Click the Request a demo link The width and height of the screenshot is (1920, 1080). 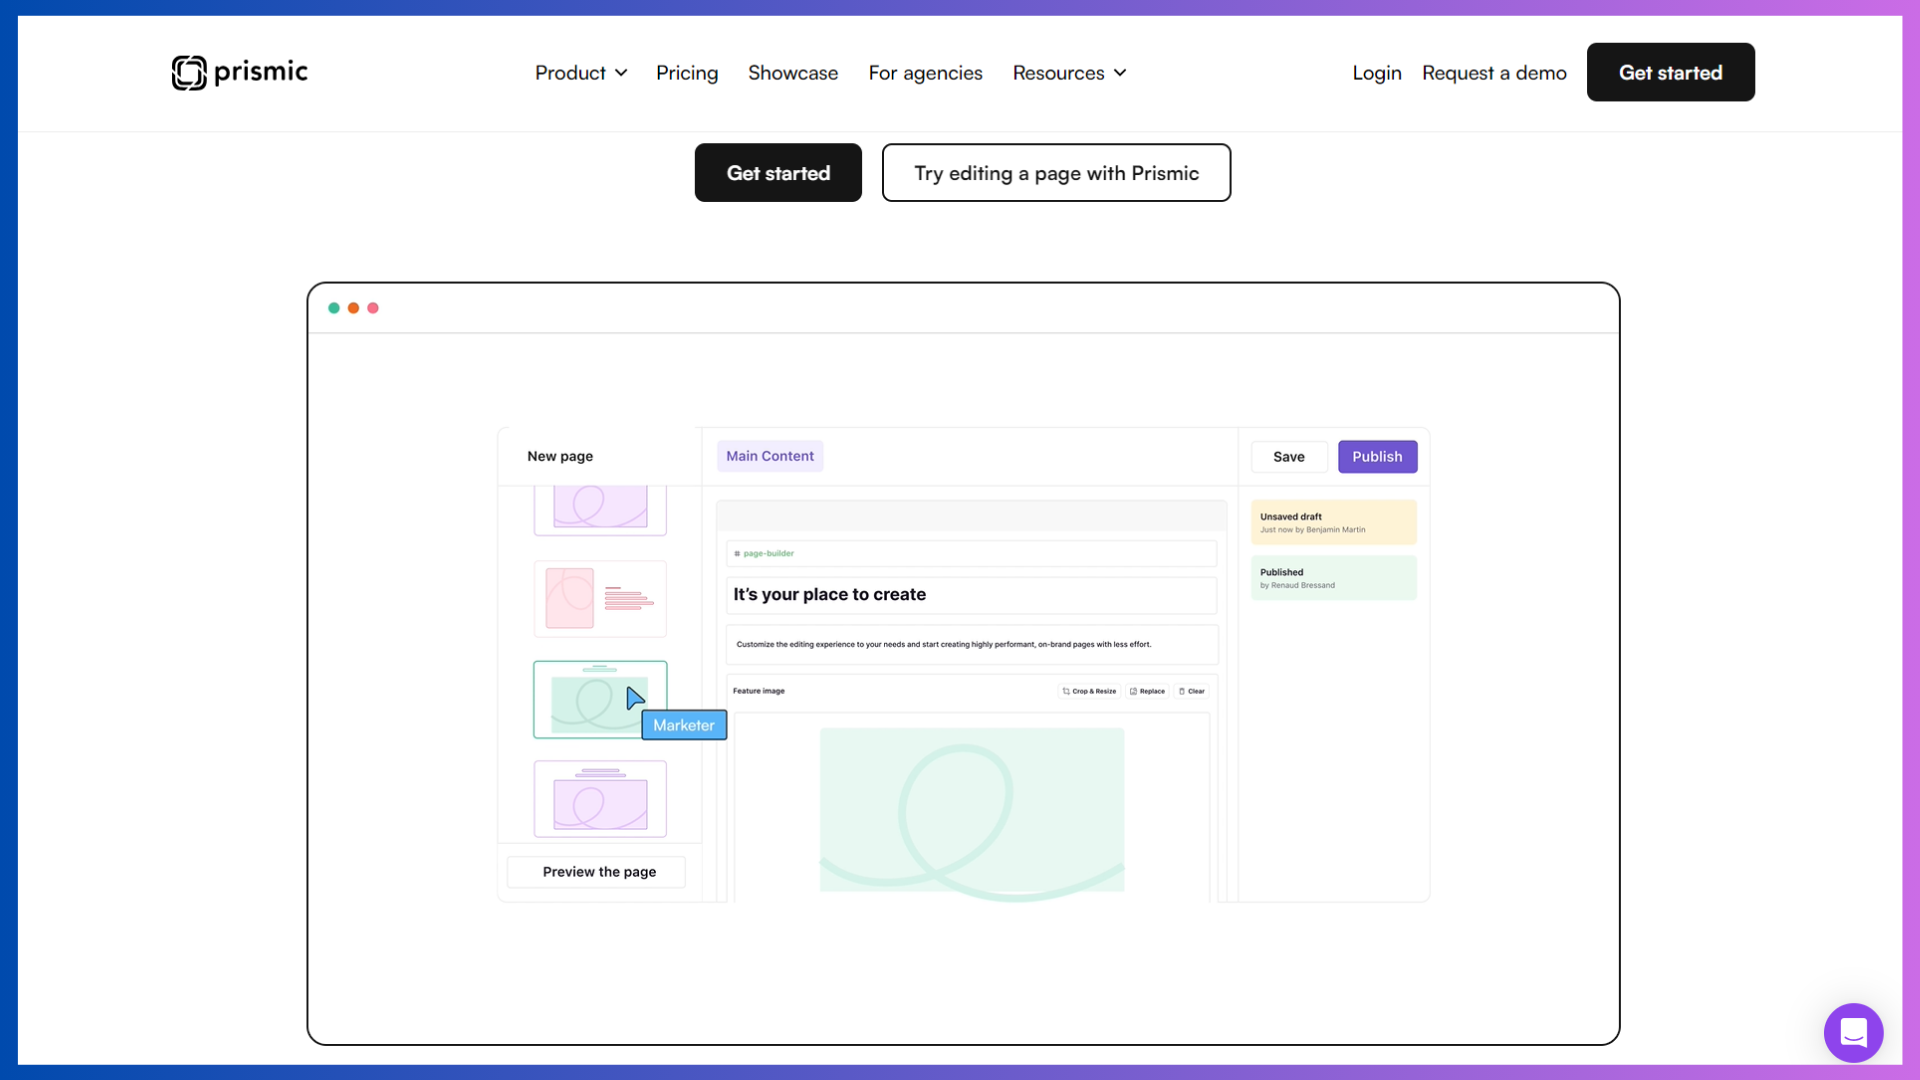[1494, 73]
